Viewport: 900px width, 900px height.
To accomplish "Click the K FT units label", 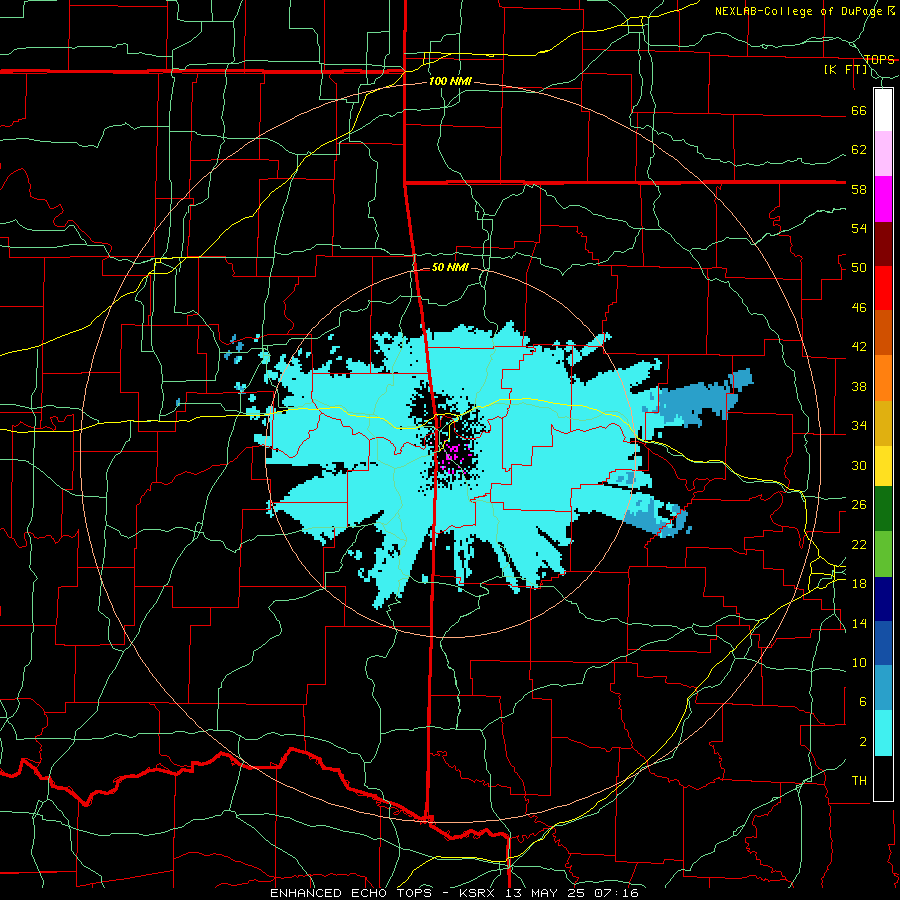I will pyautogui.click(x=846, y=69).
